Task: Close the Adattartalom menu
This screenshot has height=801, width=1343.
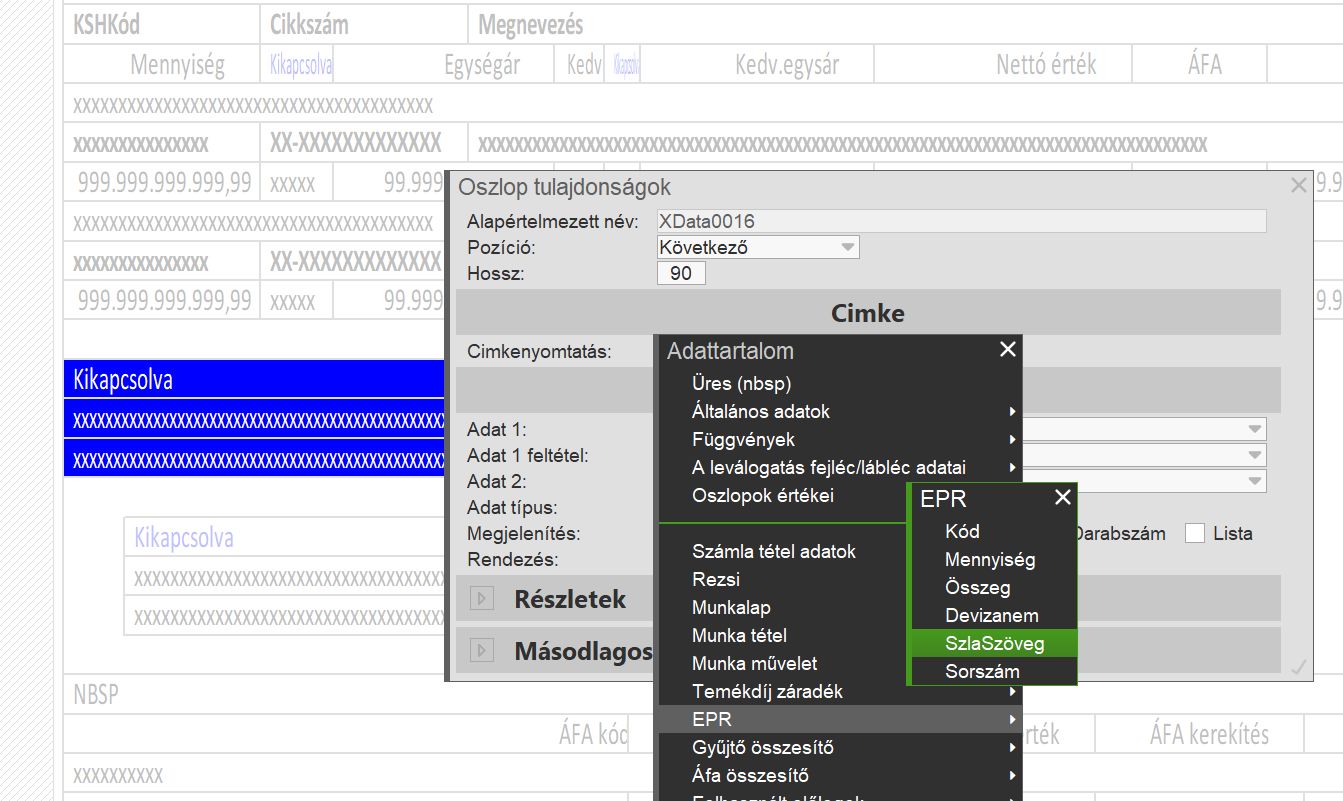Action: (x=1007, y=349)
